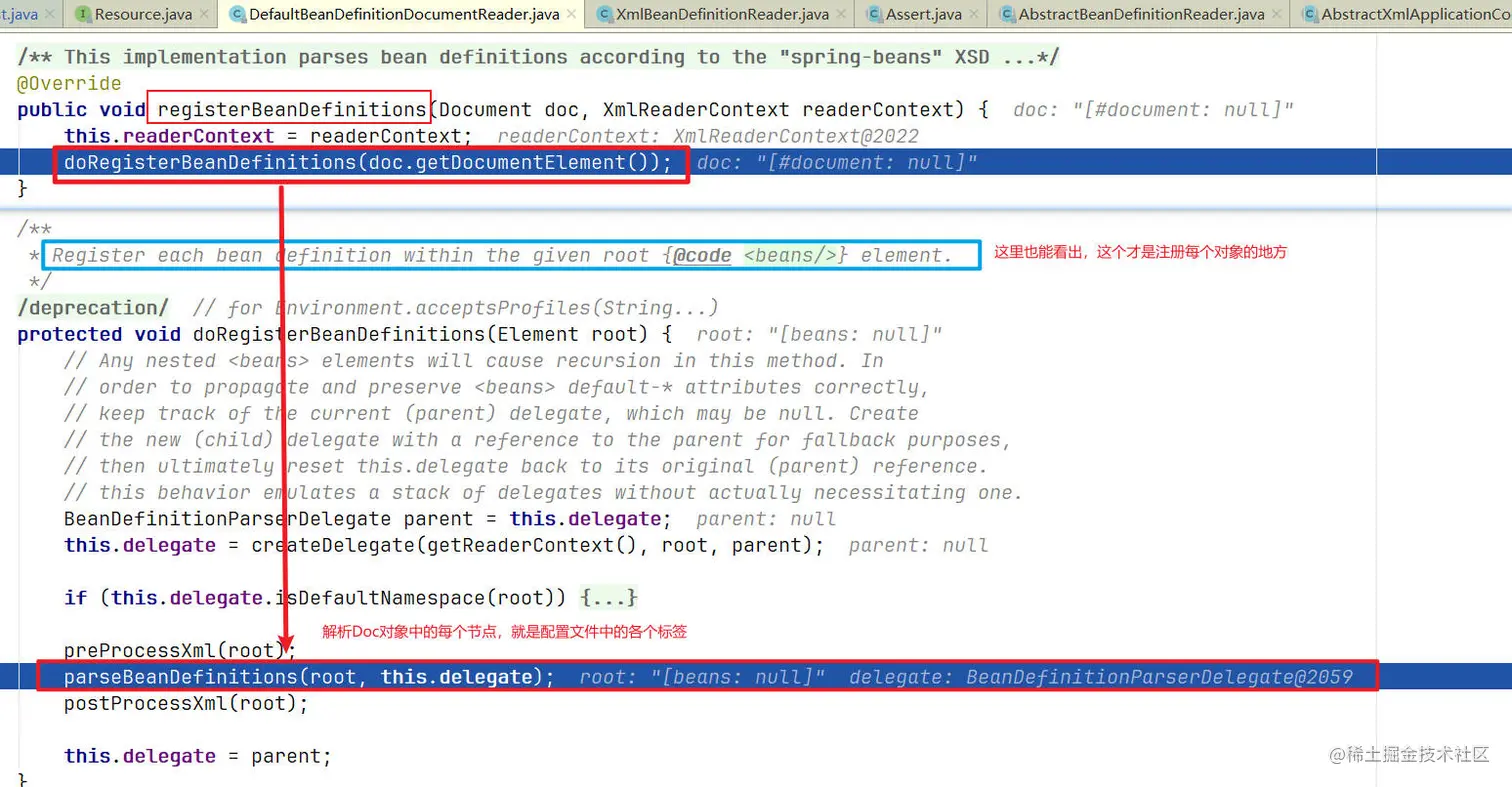The width and height of the screenshot is (1512, 787).
Task: Click the class icon on AbstractBeanDefinitionReader.java tab
Action: [x=1006, y=15]
